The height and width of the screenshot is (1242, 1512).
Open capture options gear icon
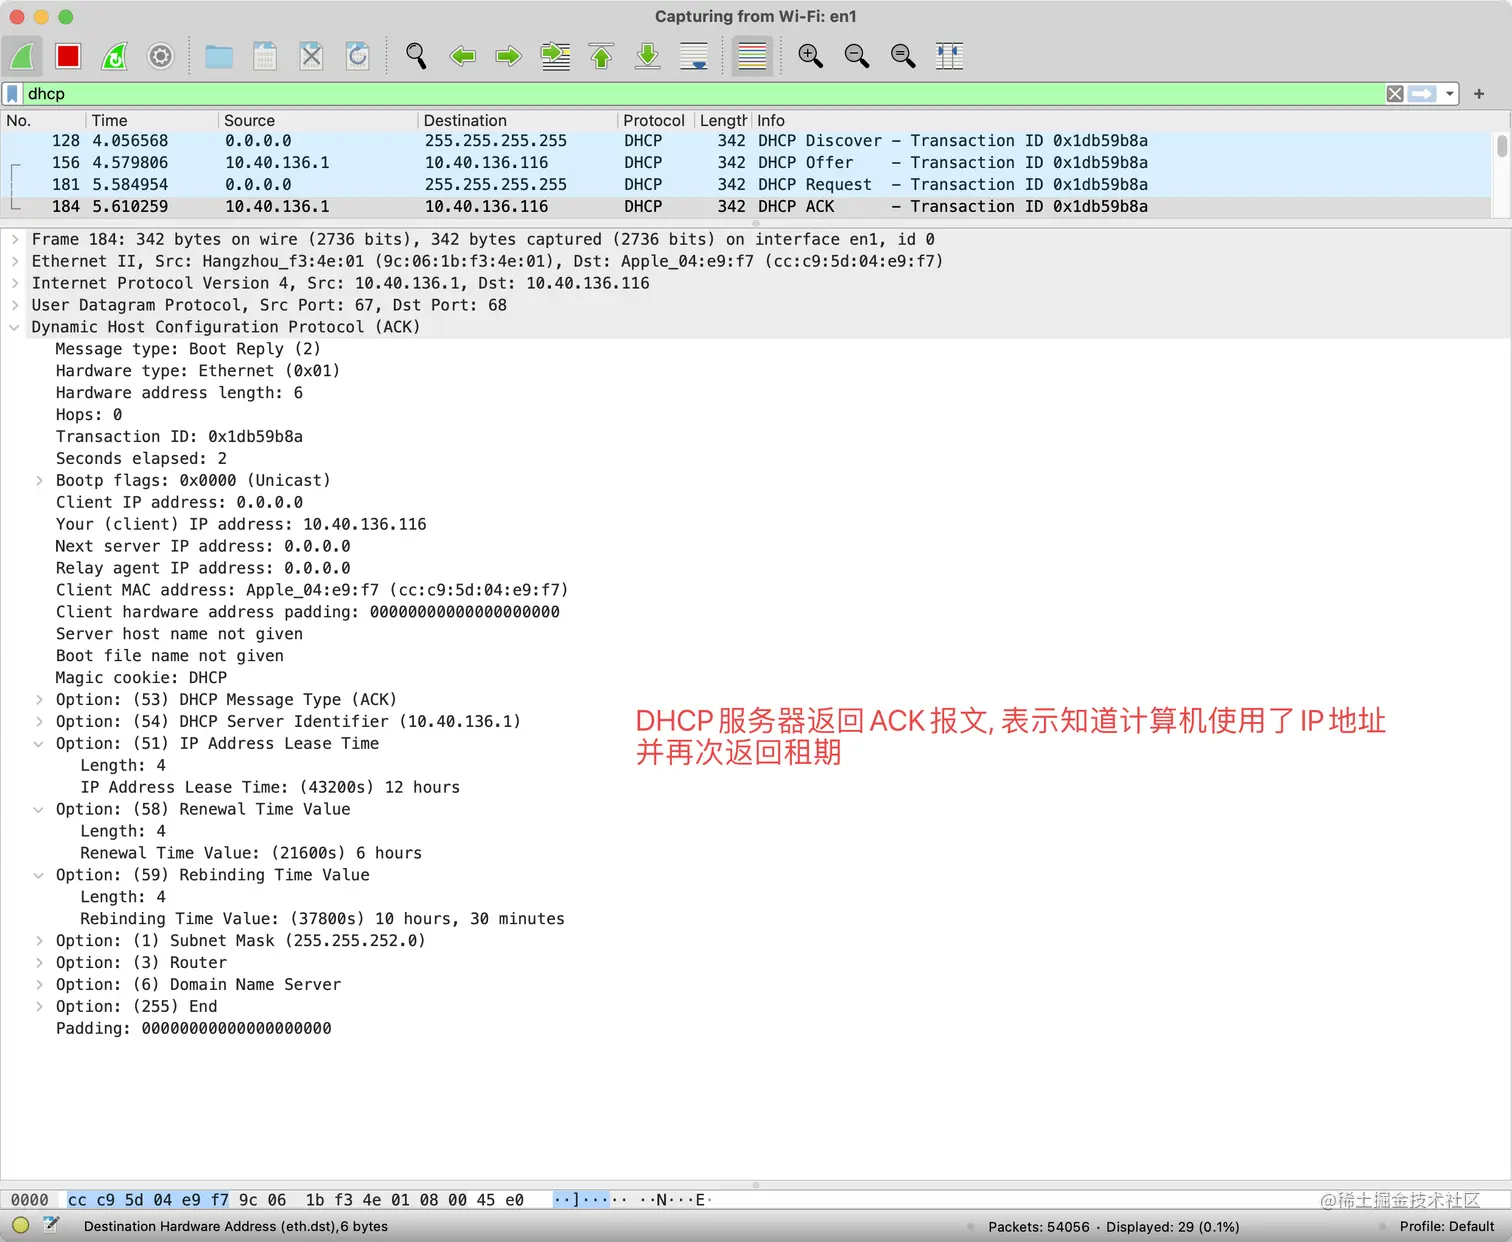click(x=161, y=56)
